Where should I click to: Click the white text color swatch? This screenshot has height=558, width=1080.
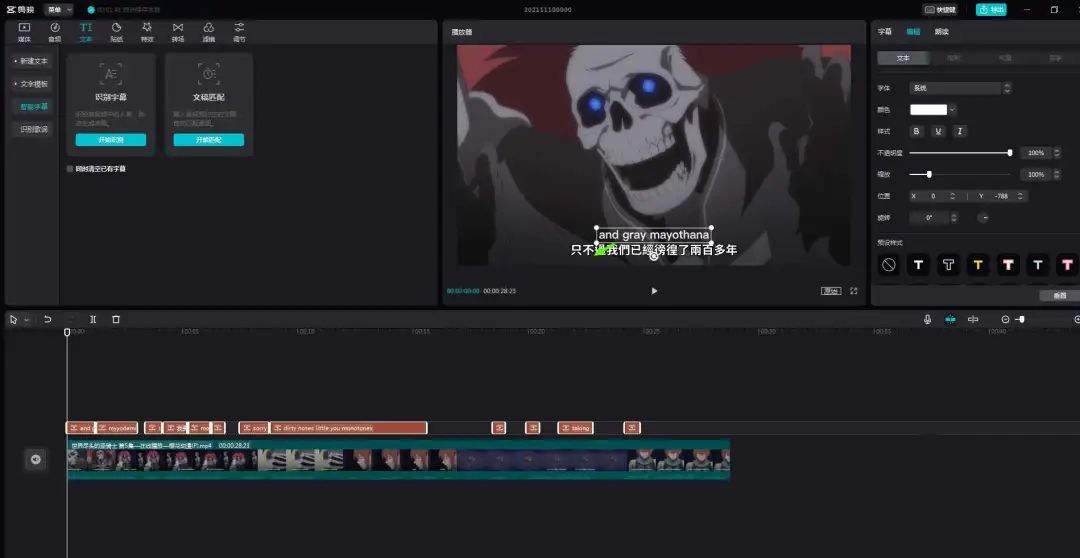click(928, 110)
